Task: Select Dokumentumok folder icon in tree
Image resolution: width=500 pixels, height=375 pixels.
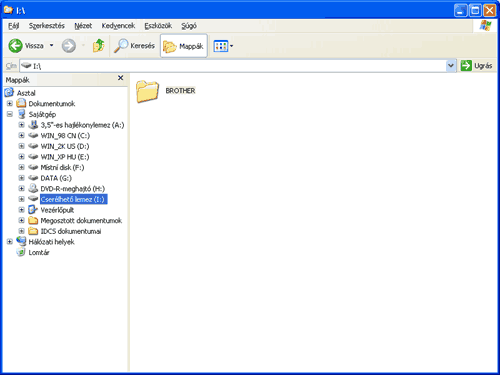Action: (x=21, y=103)
